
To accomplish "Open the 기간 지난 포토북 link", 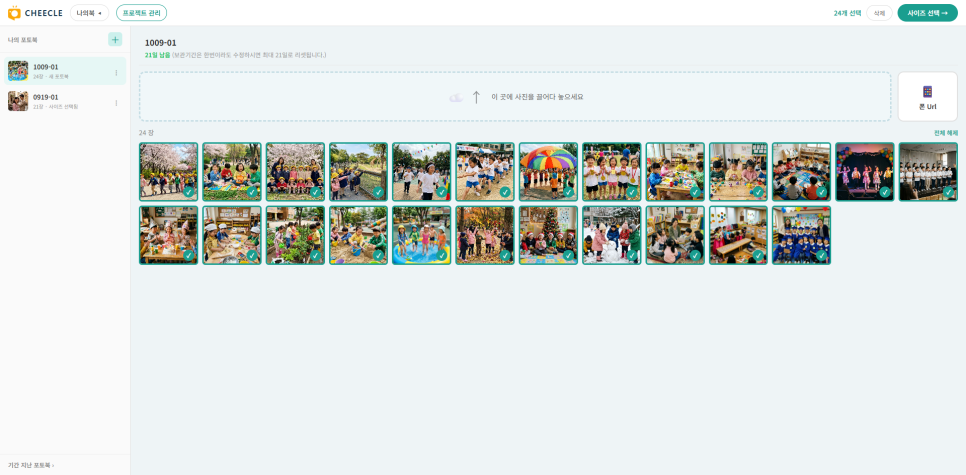I will coord(31,465).
